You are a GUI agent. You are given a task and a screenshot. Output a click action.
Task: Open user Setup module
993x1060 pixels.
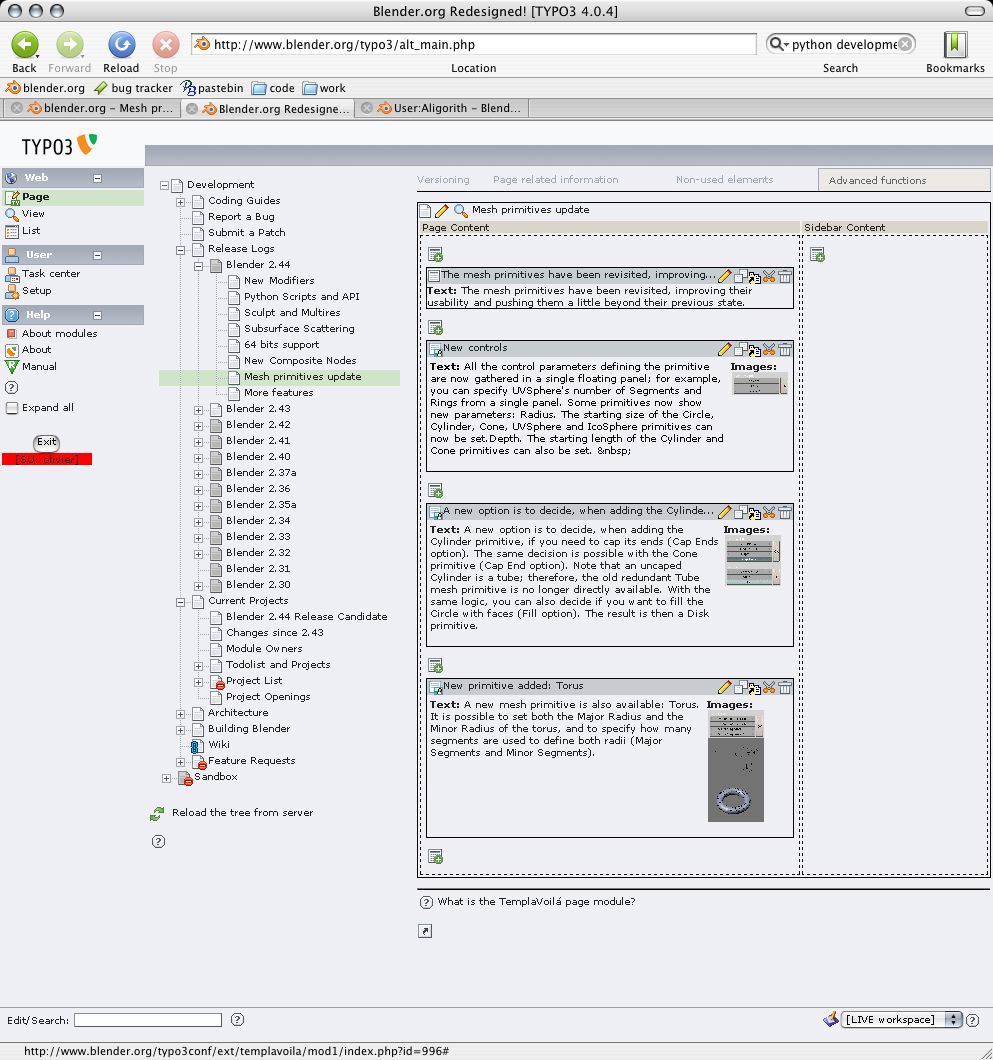point(37,291)
